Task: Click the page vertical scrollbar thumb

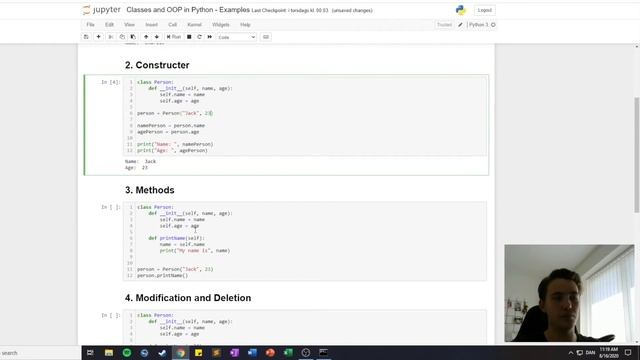Action: (636, 155)
